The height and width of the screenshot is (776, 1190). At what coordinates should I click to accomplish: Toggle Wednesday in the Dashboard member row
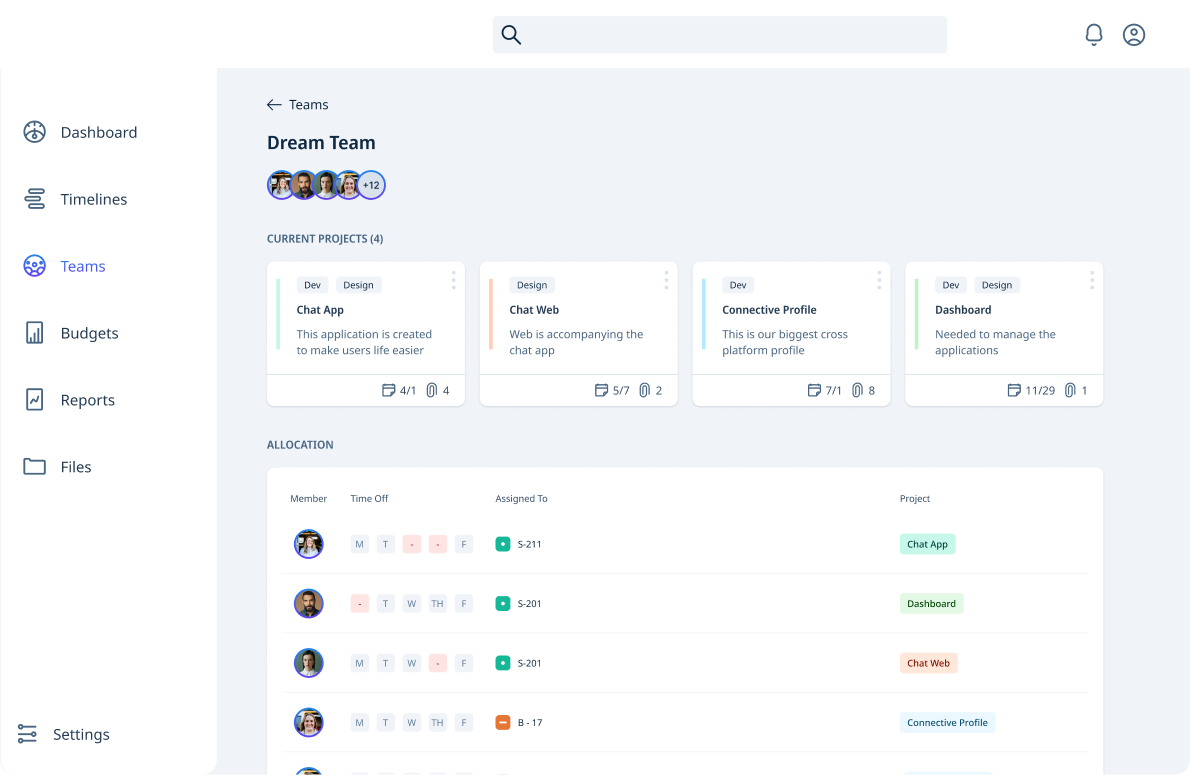(411, 604)
